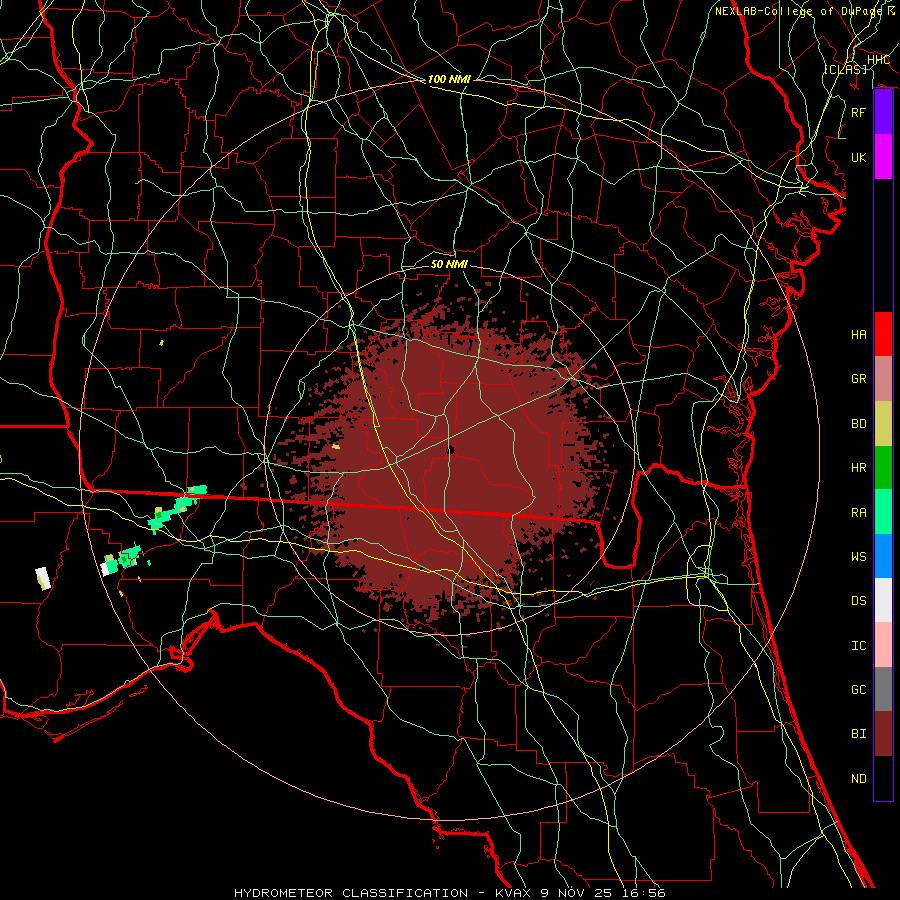Select the GR pink legend swatch

coord(883,378)
